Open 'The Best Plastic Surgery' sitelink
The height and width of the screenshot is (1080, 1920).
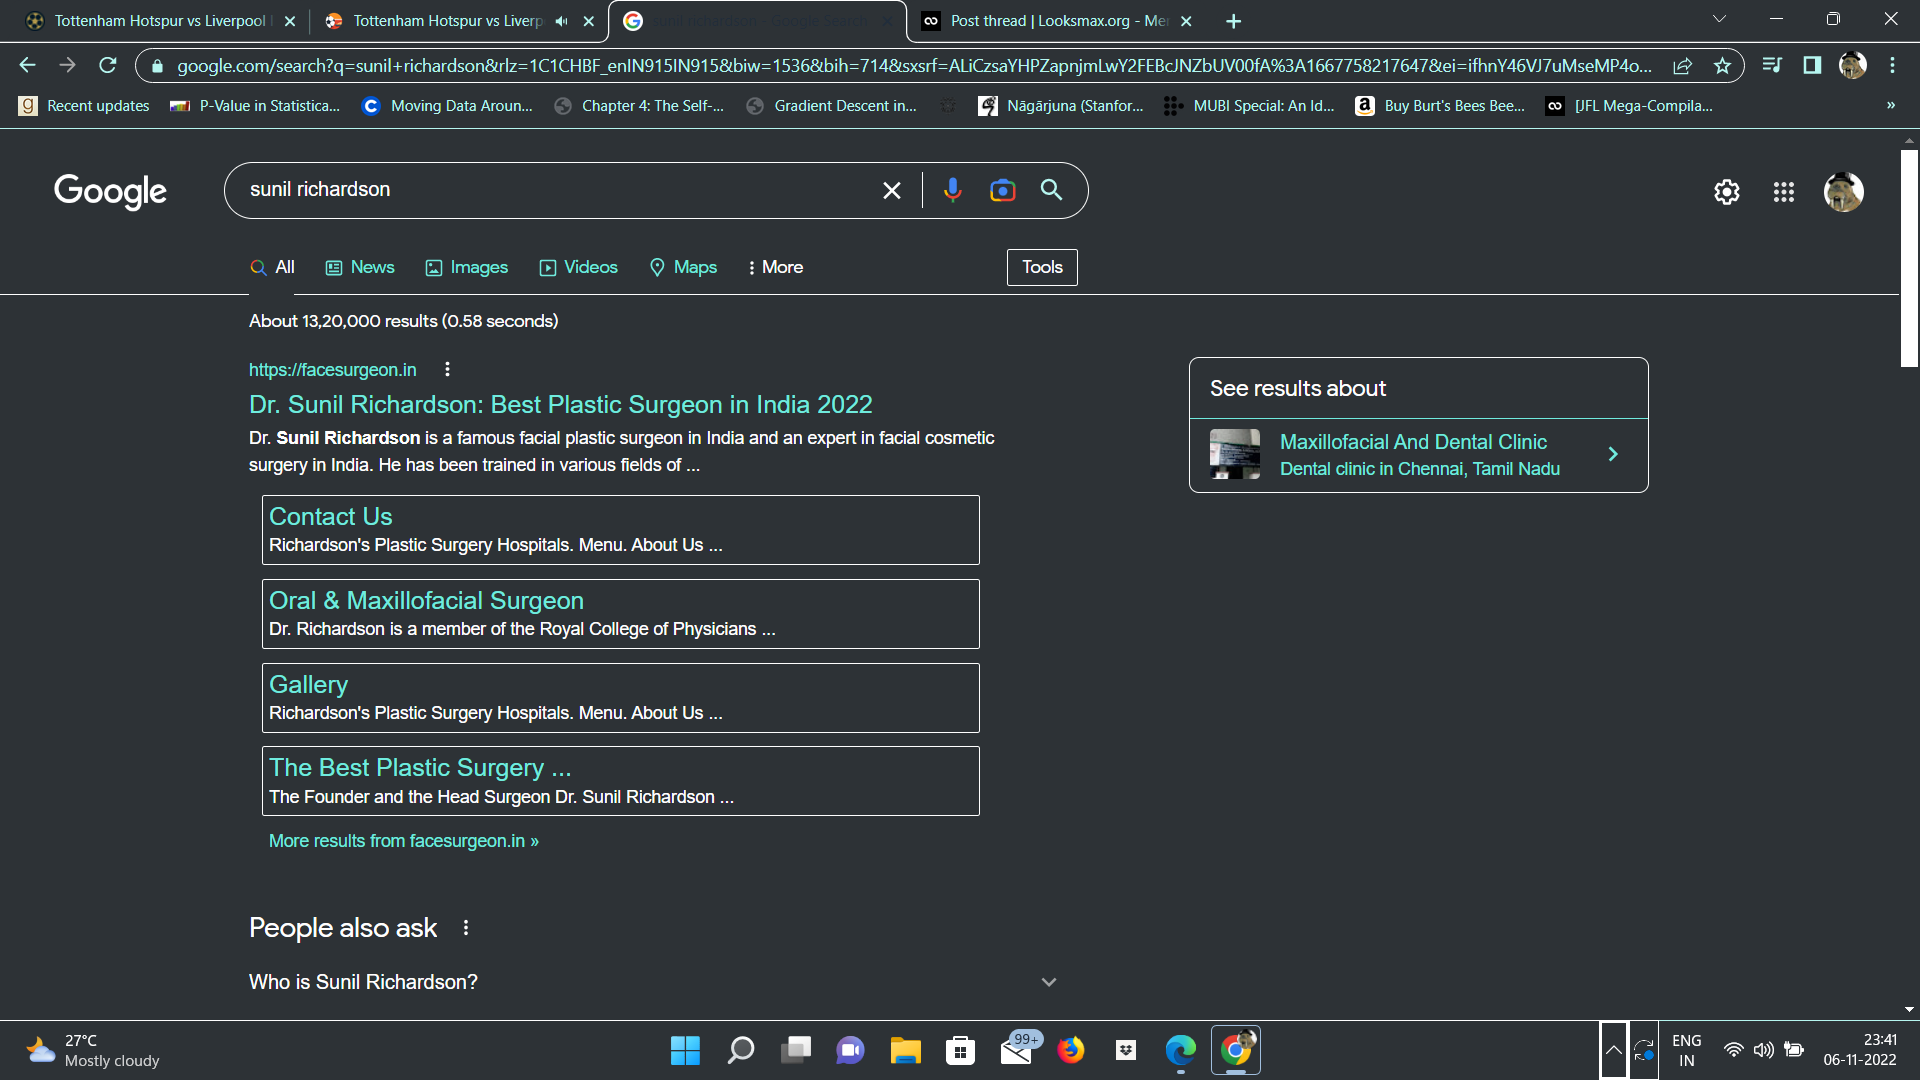pos(420,768)
